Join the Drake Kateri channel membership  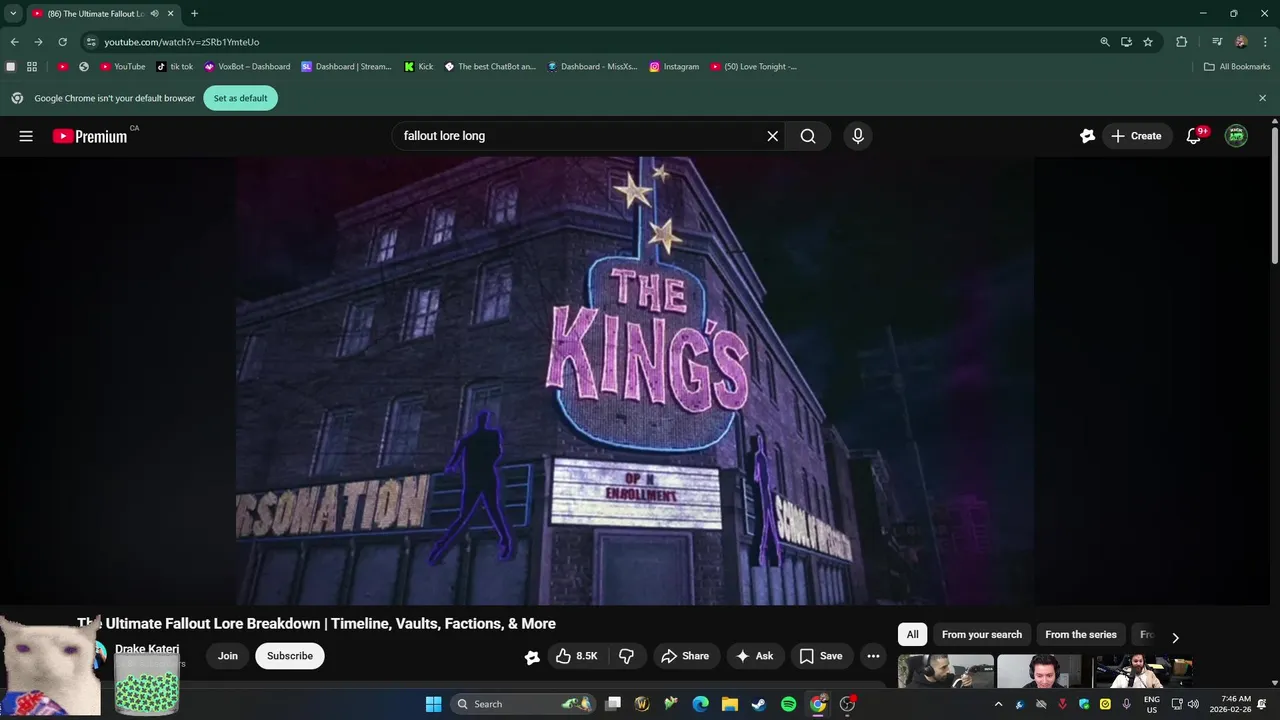tap(228, 656)
